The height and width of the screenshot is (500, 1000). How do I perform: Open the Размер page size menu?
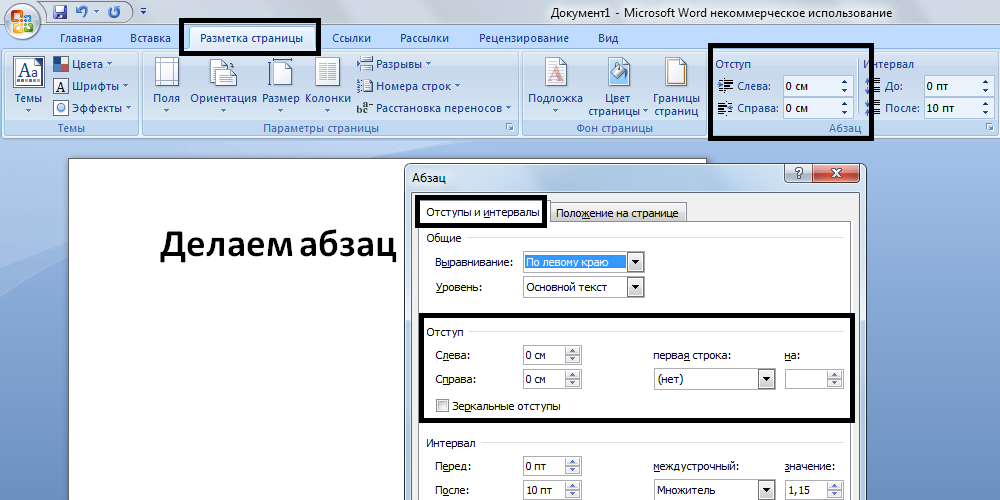[281, 85]
